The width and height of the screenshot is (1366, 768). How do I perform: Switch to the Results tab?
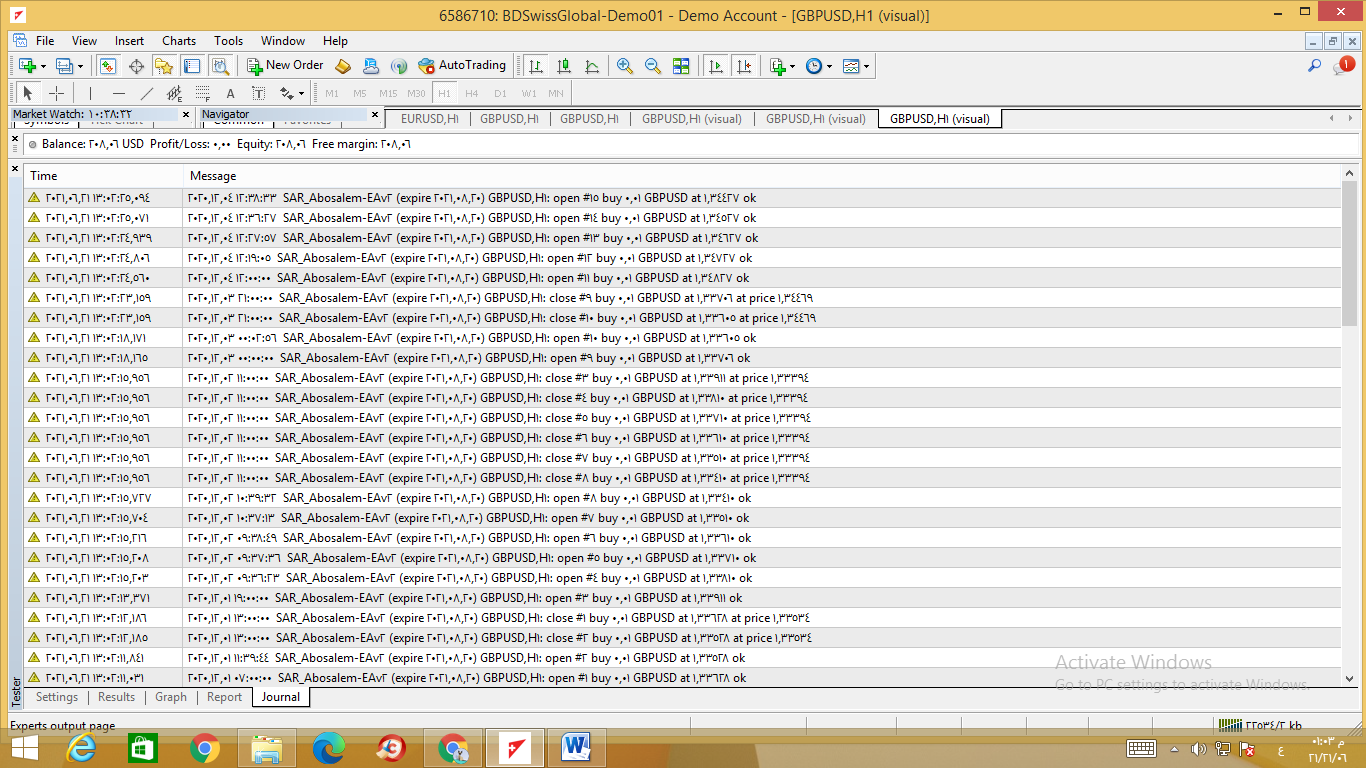pyautogui.click(x=116, y=697)
